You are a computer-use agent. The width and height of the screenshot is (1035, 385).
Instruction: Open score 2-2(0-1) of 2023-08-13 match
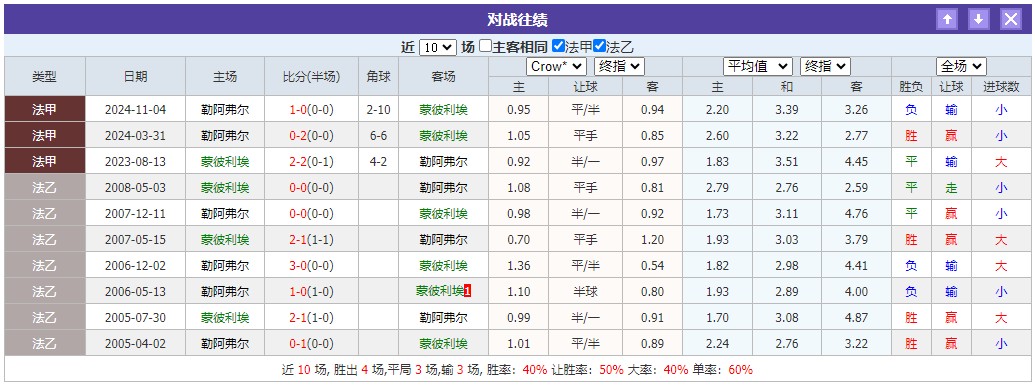[312, 161]
